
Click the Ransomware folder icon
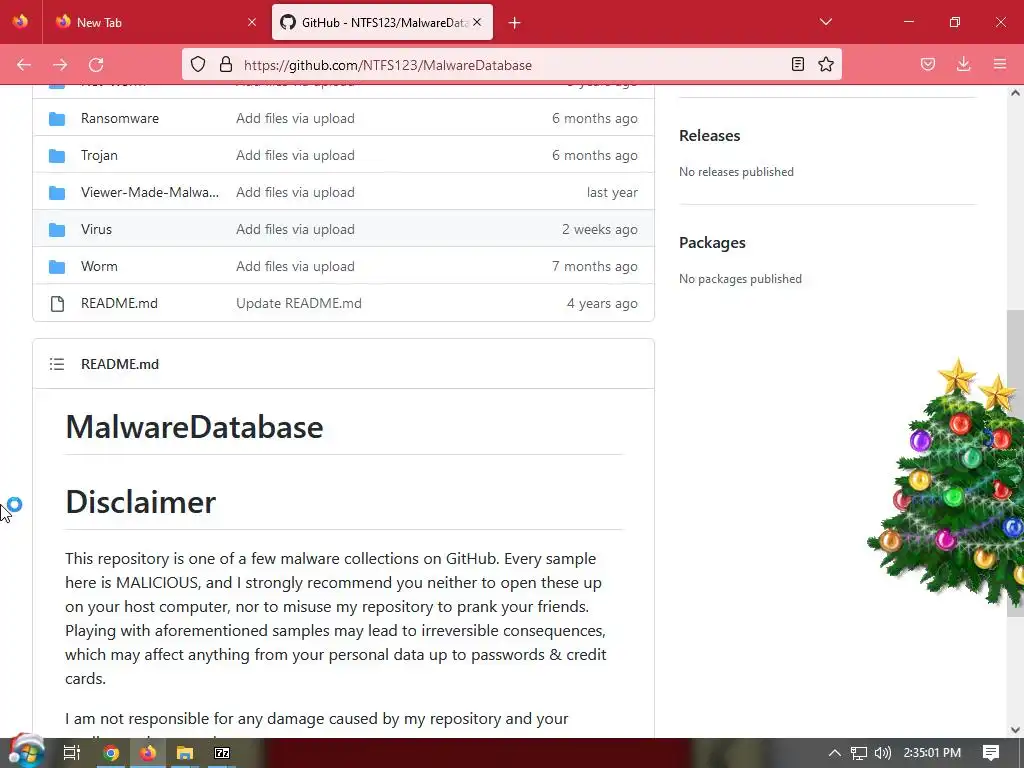57,119
